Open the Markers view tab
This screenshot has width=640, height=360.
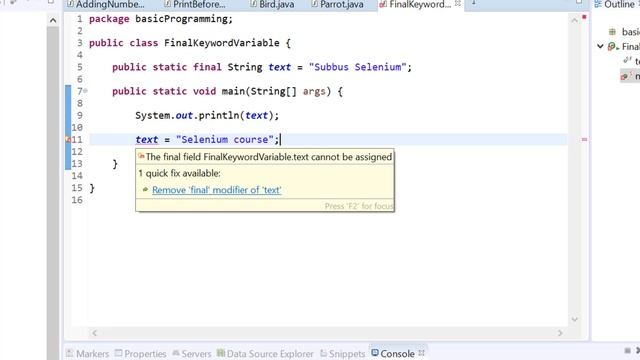point(88,353)
